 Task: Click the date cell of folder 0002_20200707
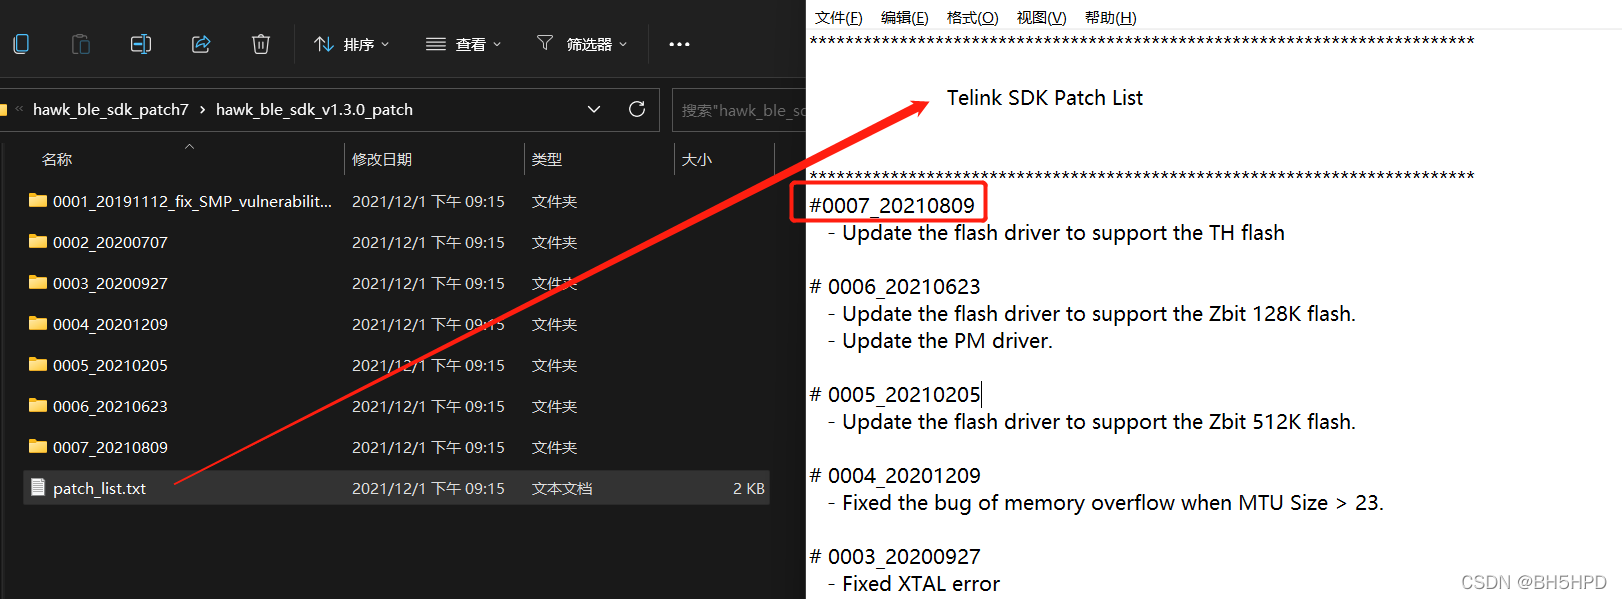428,242
